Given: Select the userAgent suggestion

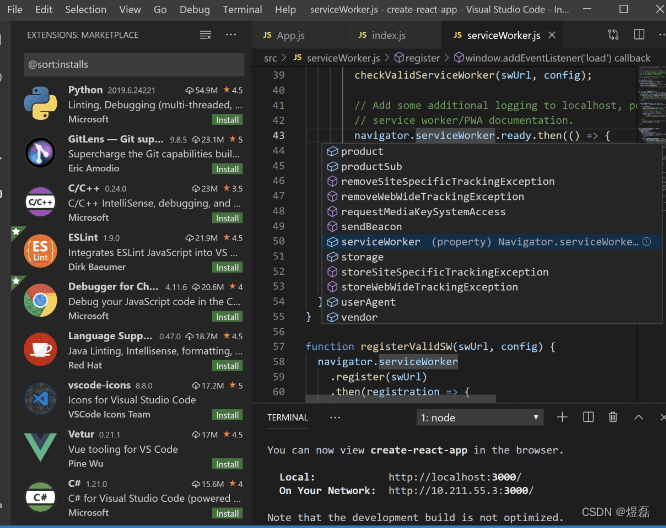Looking at the screenshot, I should pyautogui.click(x=492, y=302).
